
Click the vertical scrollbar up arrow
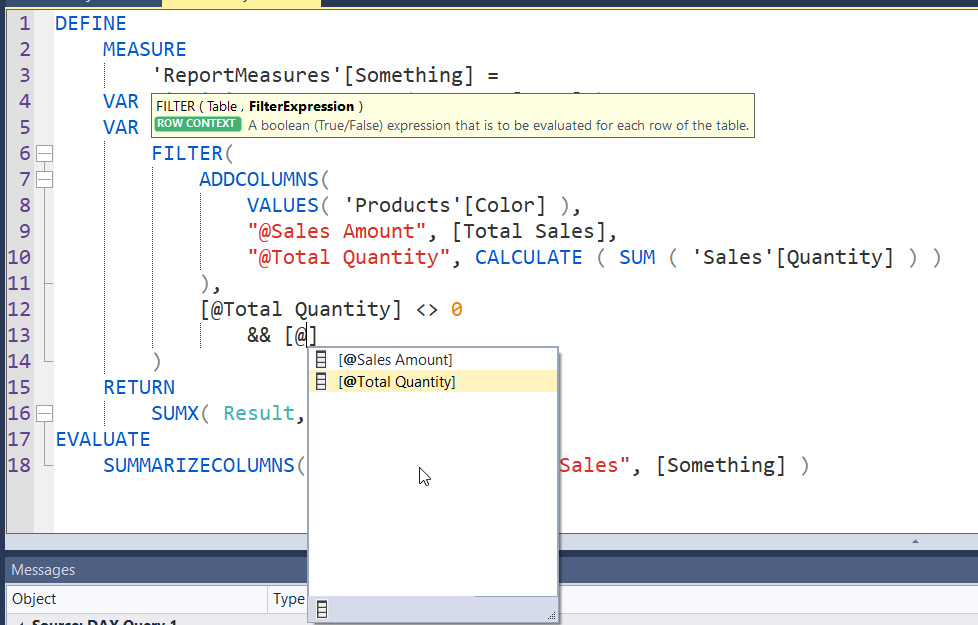916,543
